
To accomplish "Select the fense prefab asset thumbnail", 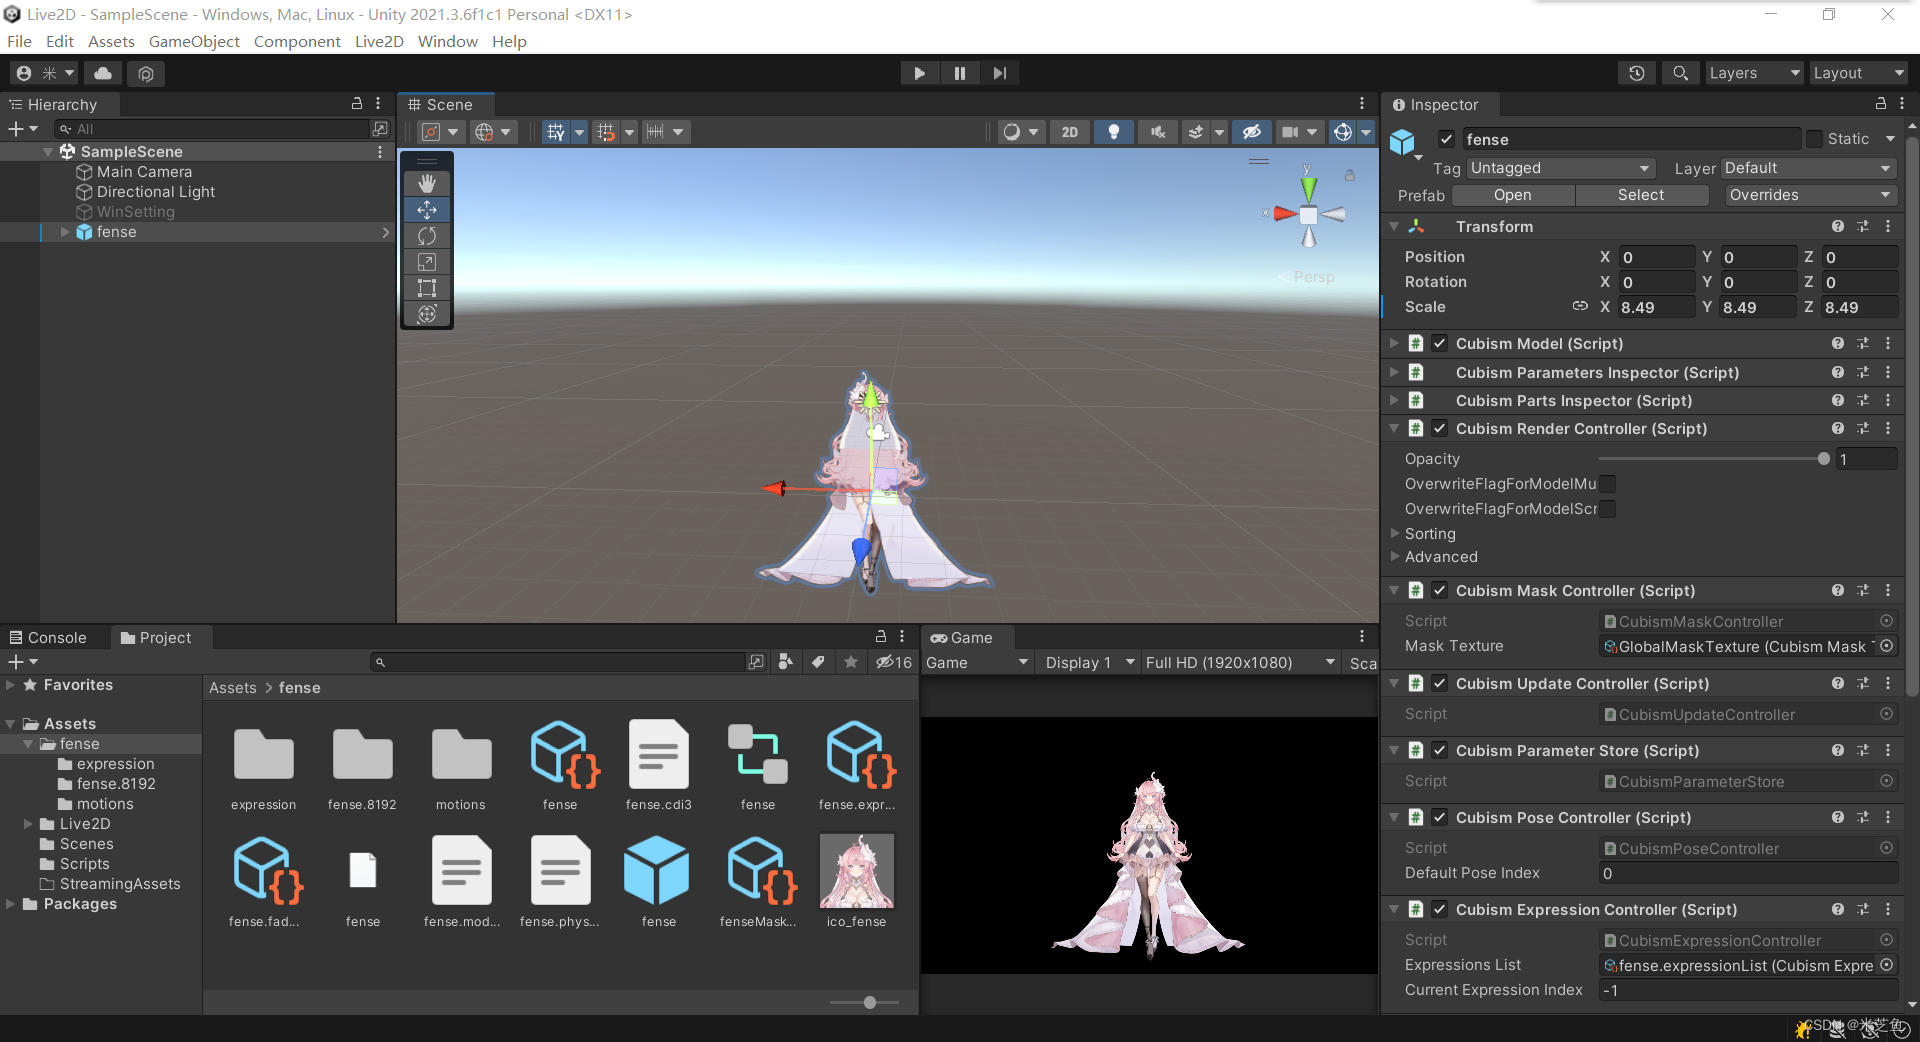I will pyautogui.click(x=658, y=871).
